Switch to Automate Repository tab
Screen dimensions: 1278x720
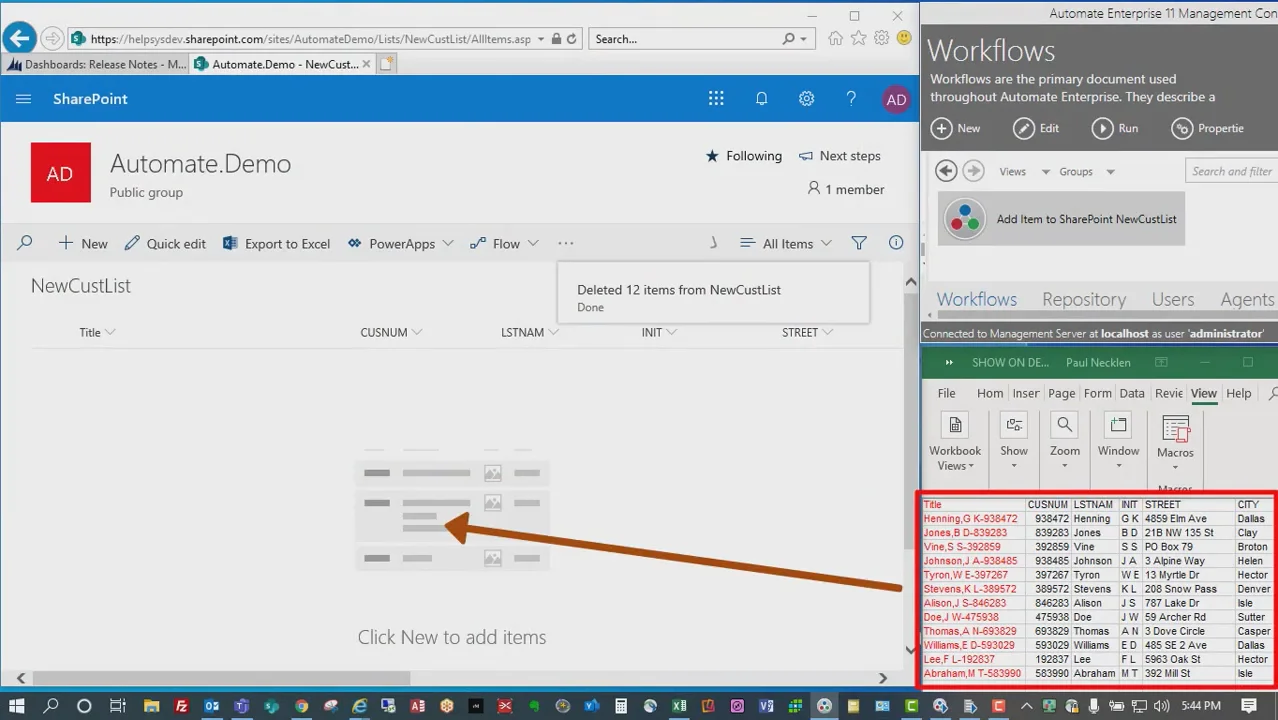pos(1083,299)
